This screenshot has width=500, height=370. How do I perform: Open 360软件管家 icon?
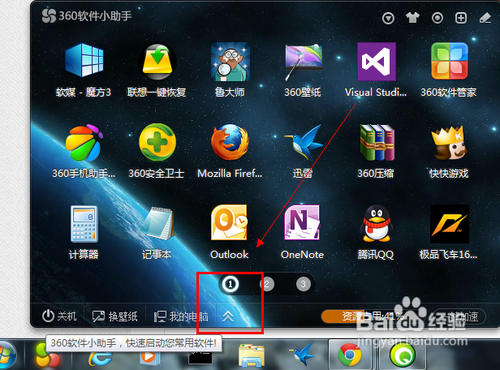pyautogui.click(x=449, y=61)
